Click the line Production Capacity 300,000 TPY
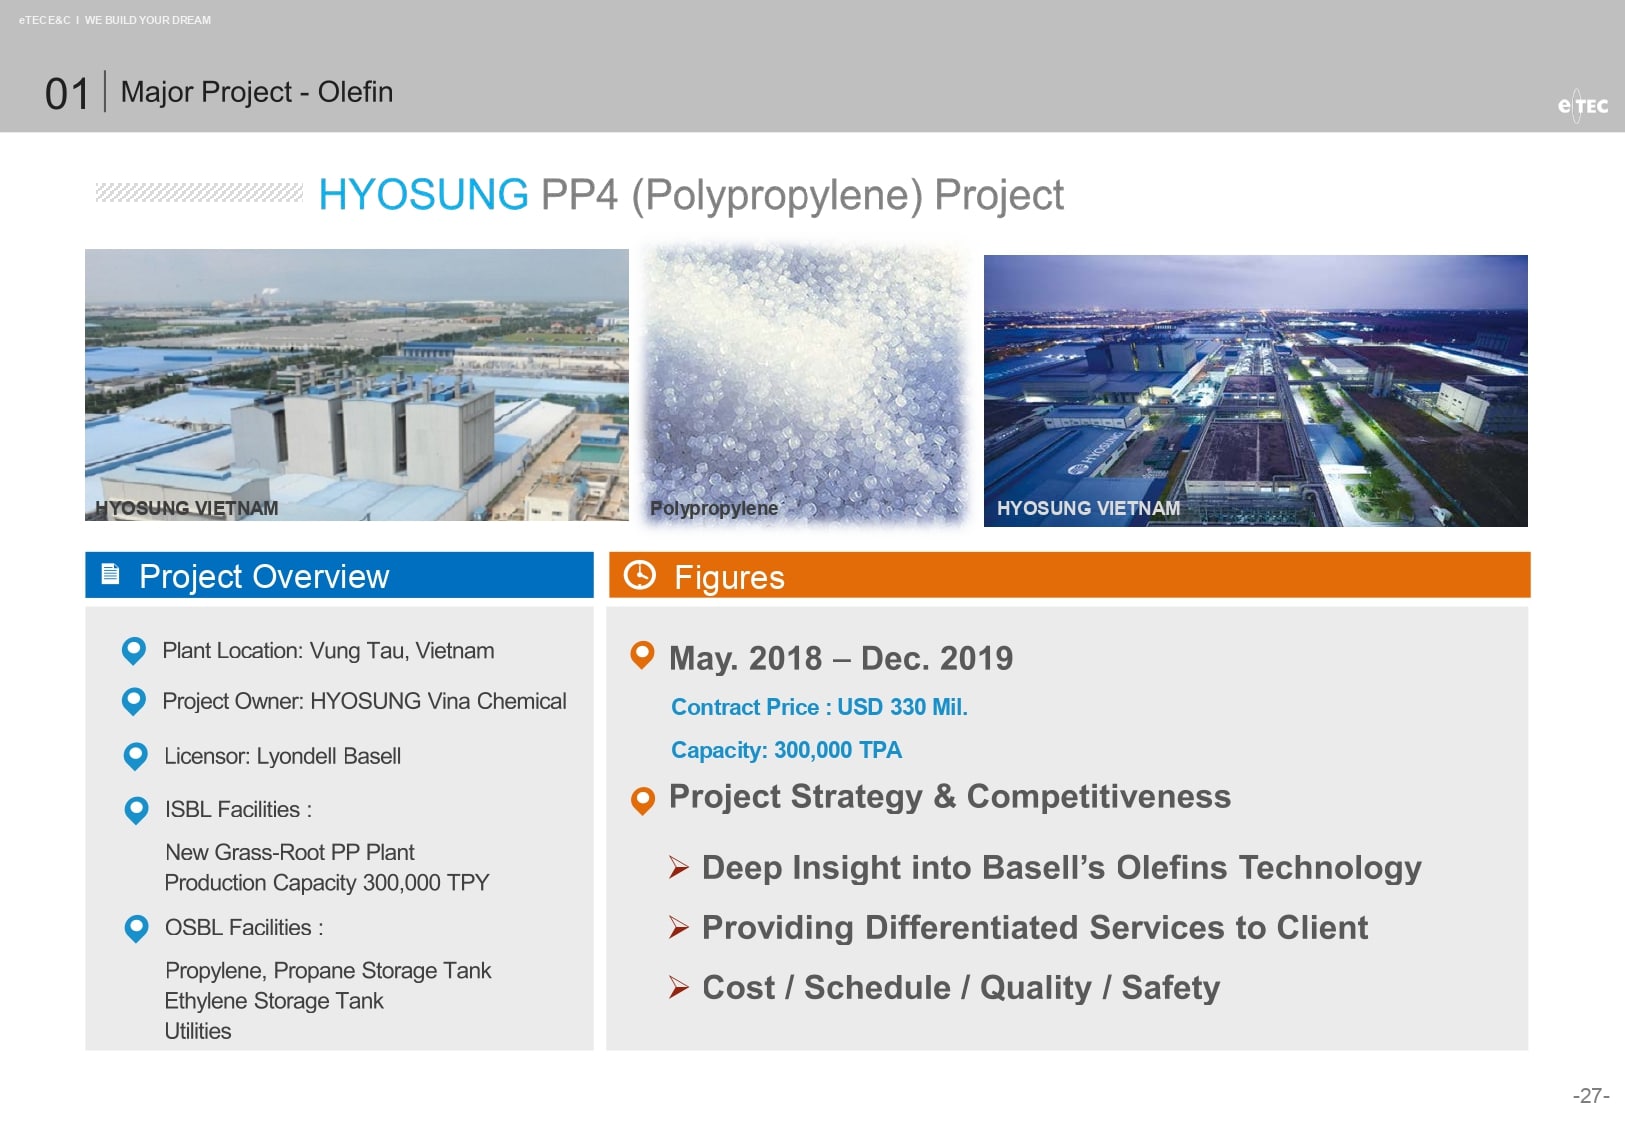This screenshot has width=1625, height=1125. click(327, 883)
